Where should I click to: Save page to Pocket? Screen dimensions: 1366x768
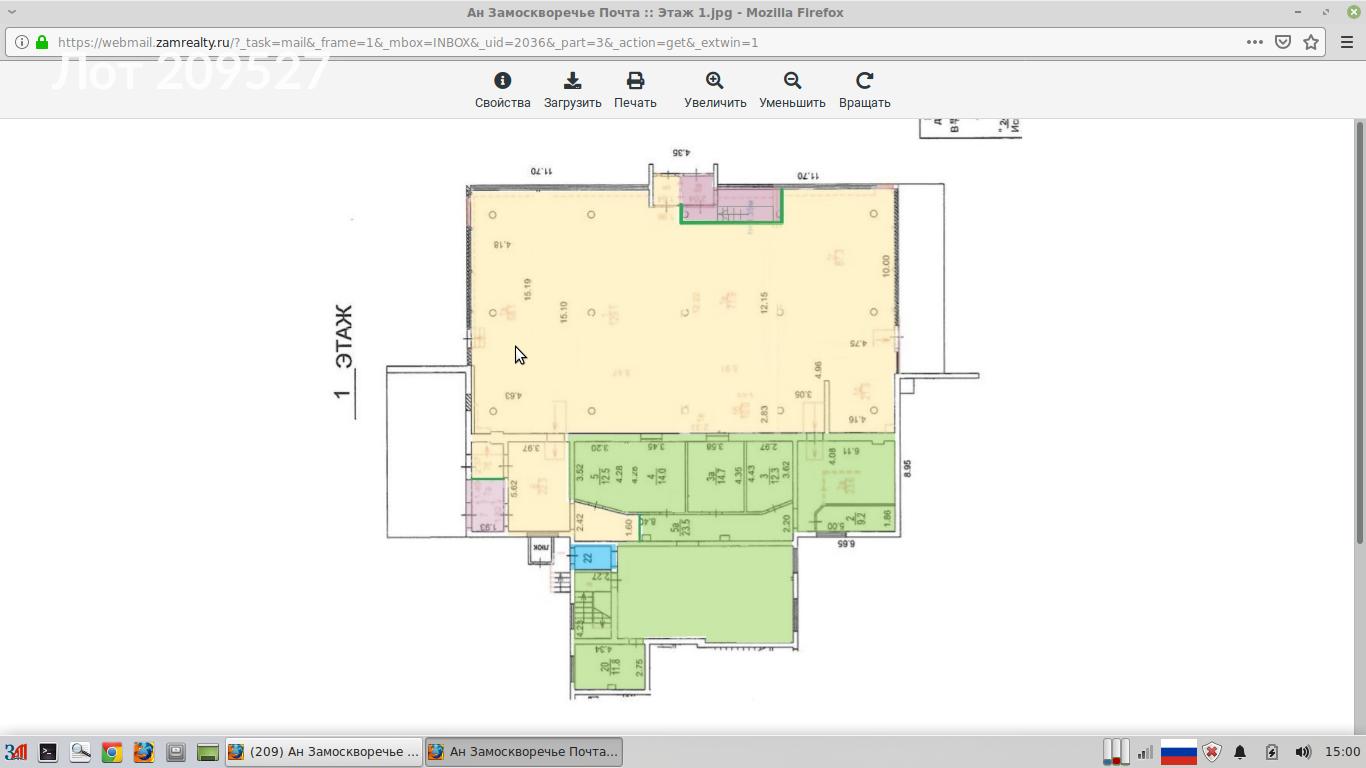pyautogui.click(x=1283, y=42)
